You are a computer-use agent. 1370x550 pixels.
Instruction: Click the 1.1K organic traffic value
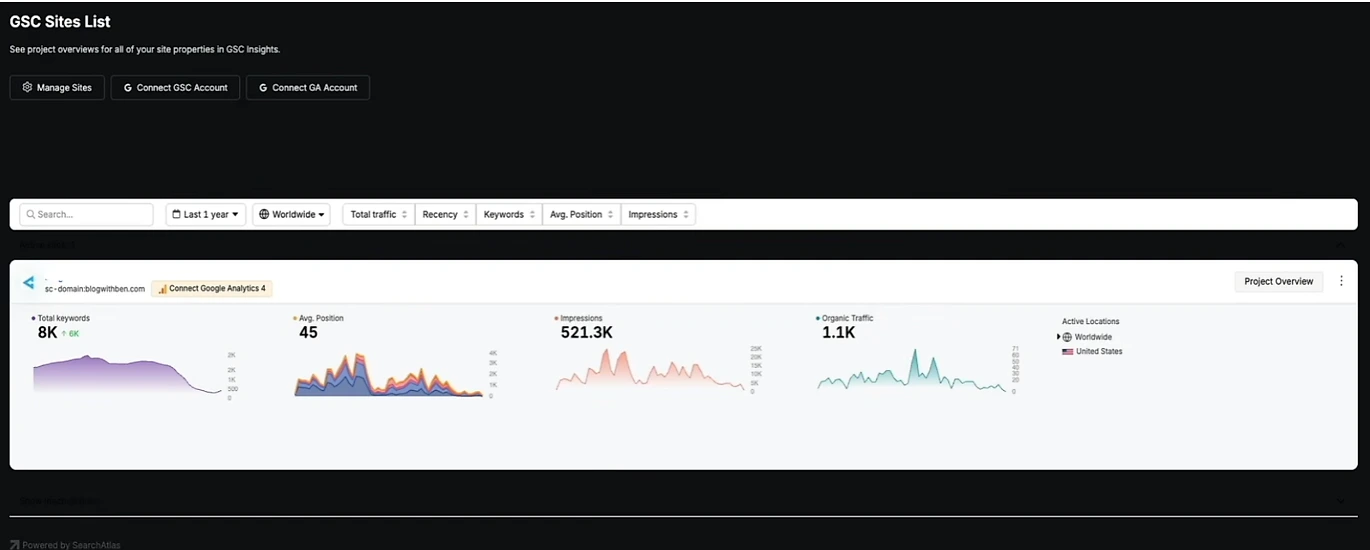click(x=839, y=333)
